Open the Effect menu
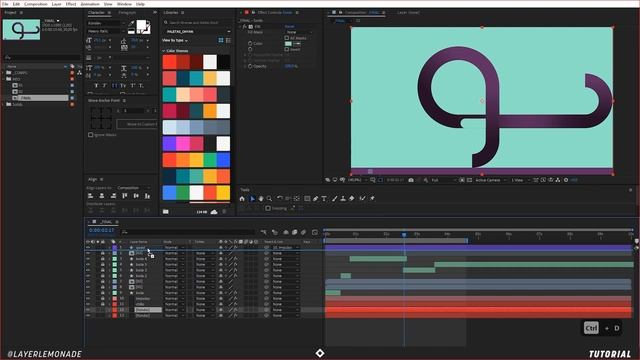 [x=71, y=4]
